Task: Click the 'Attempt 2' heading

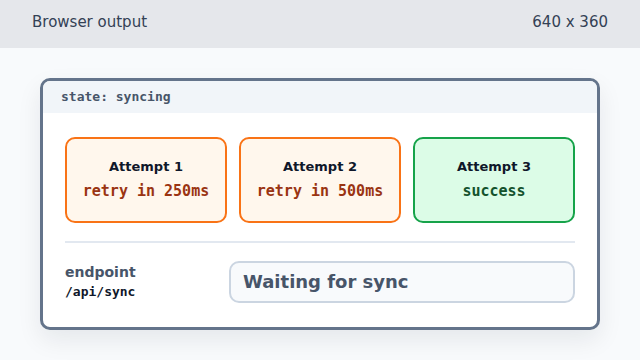Action: (x=320, y=167)
